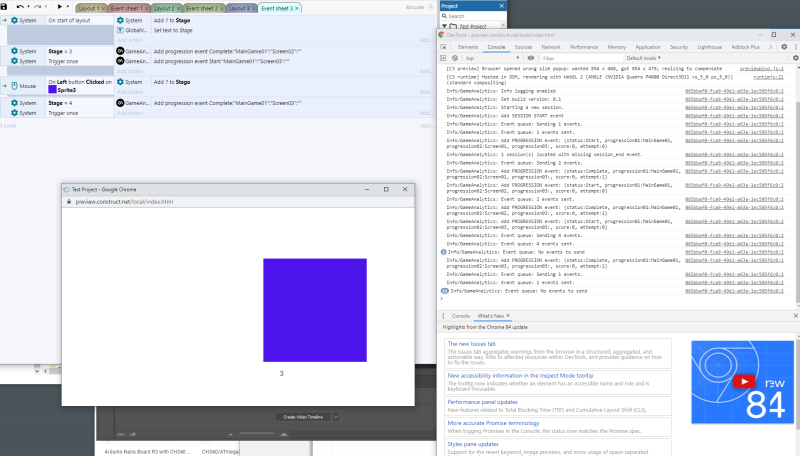The image size is (800, 456).
Task: Open the Lighthouse tab in DevTools
Action: 709,47
